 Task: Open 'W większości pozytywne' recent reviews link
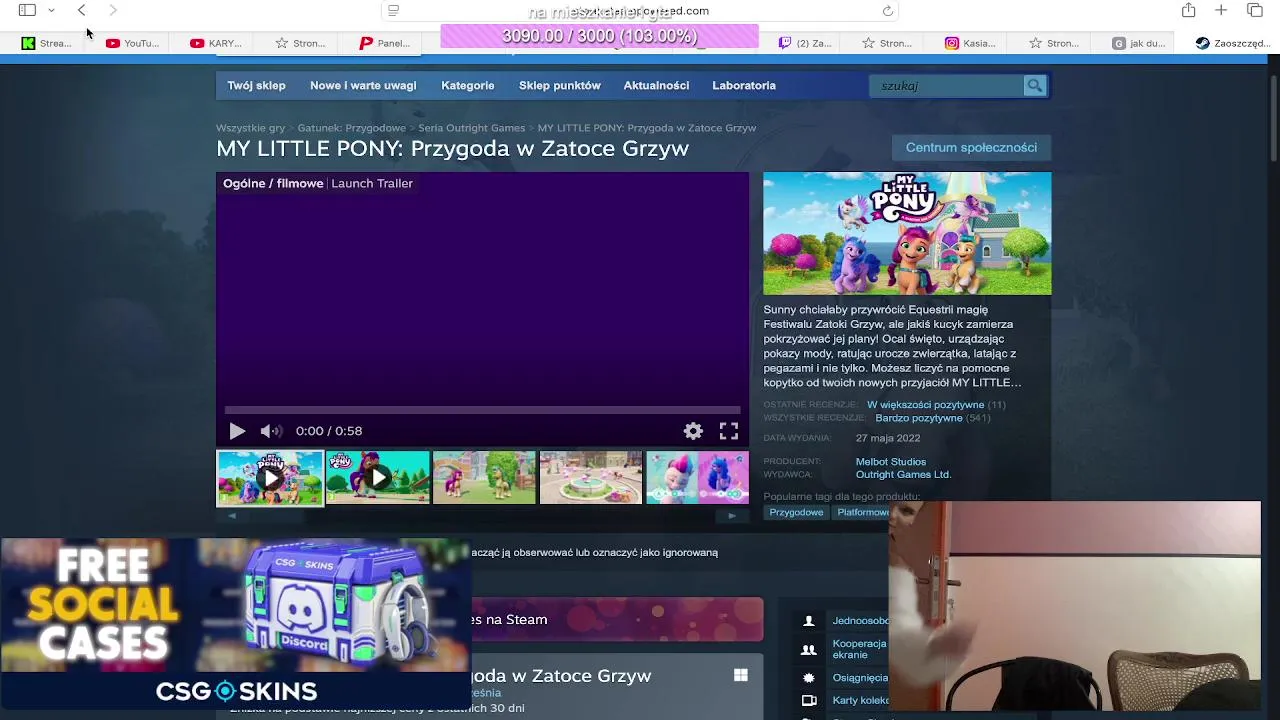[925, 405]
